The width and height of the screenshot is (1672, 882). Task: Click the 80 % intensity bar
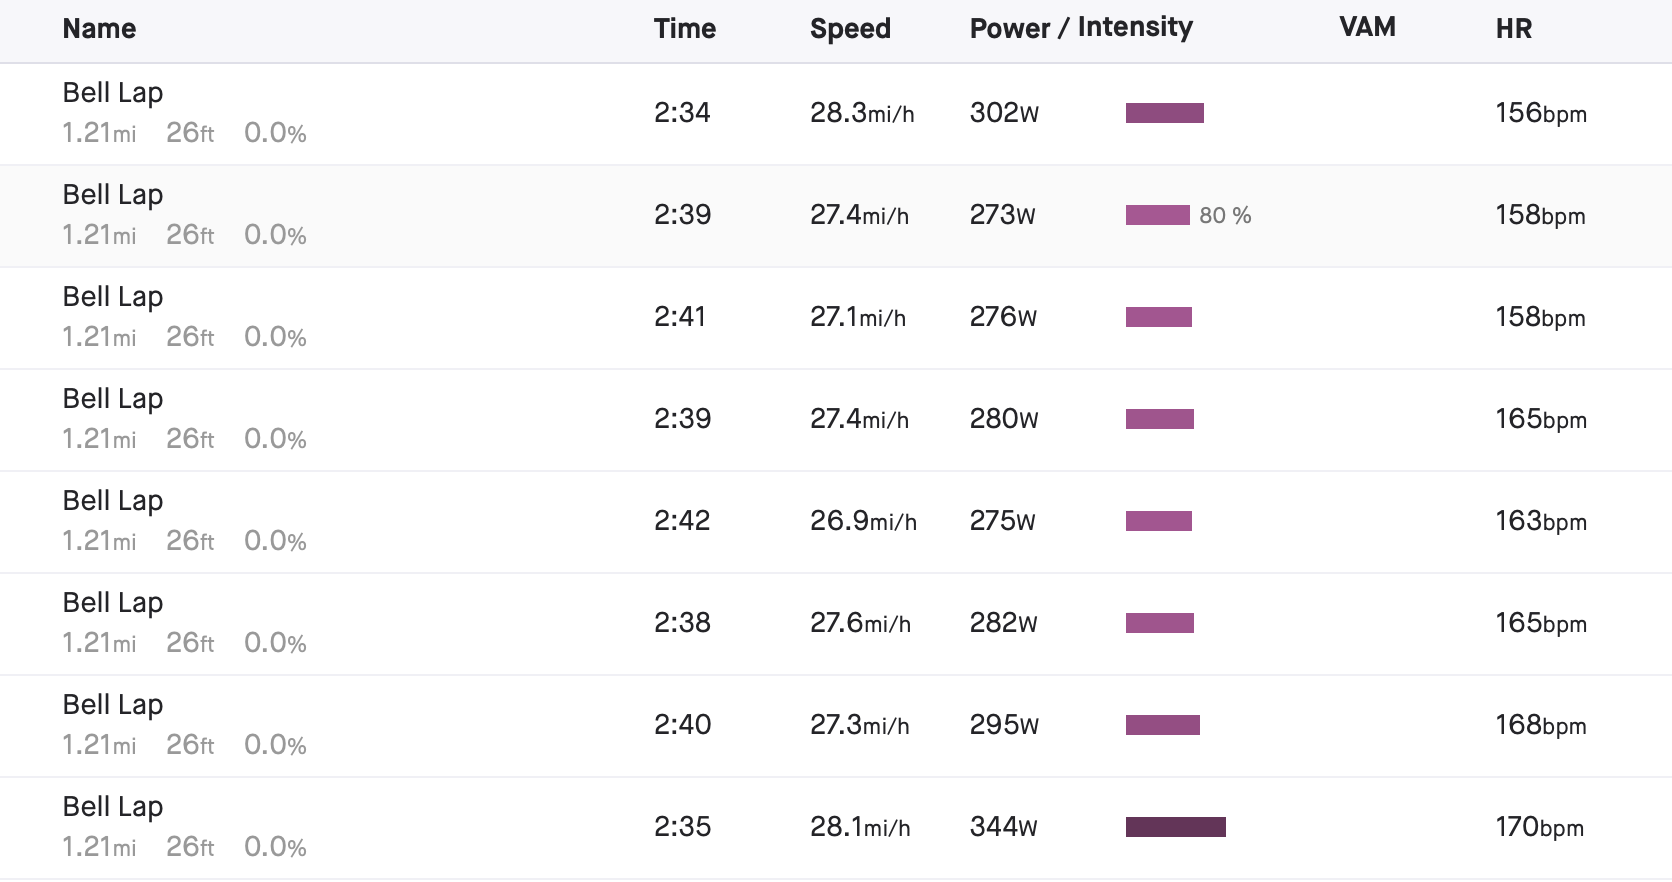[x=1158, y=215]
